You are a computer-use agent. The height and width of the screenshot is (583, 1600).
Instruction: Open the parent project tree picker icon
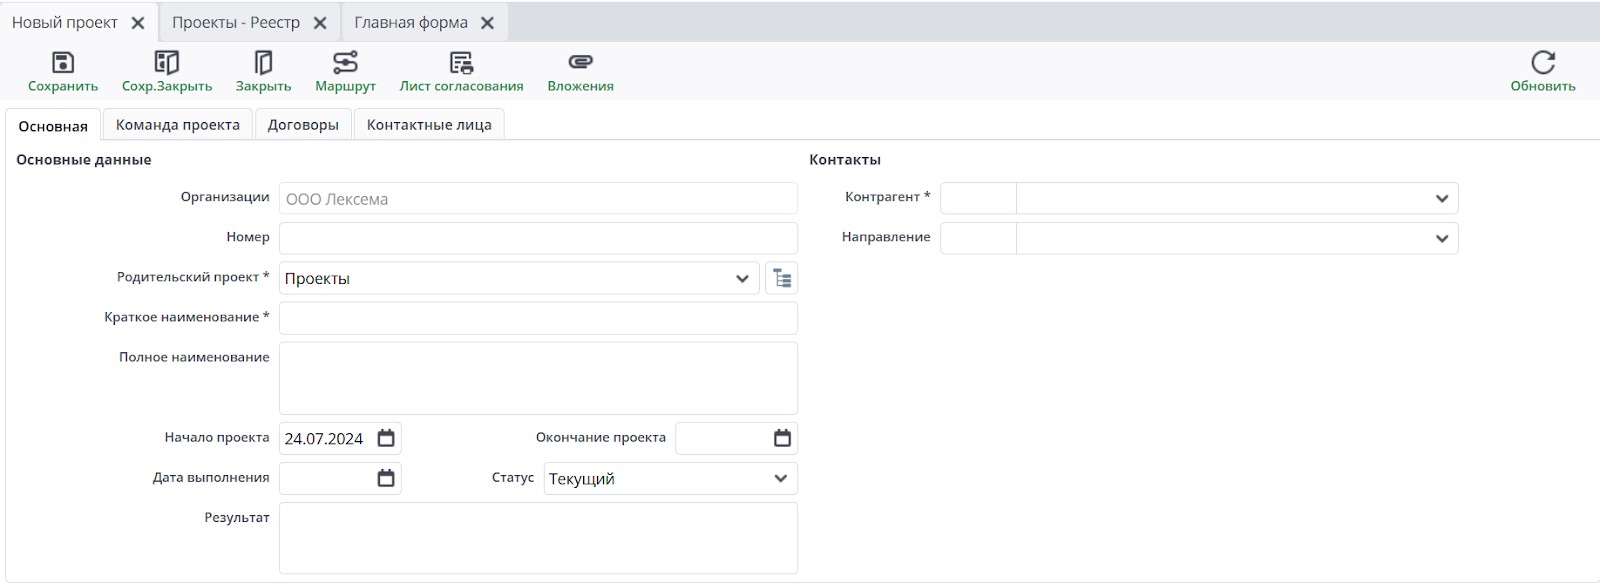point(782,279)
